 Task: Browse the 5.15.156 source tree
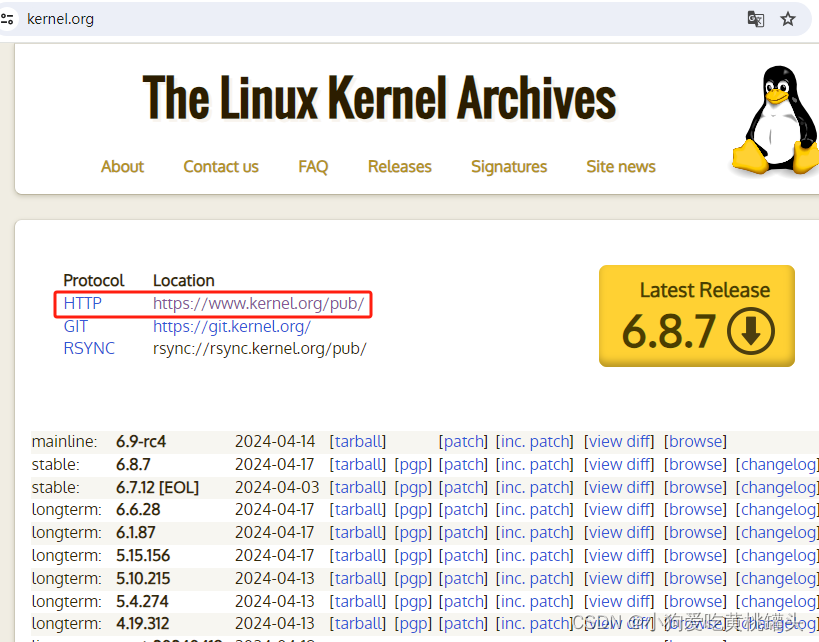click(694, 555)
